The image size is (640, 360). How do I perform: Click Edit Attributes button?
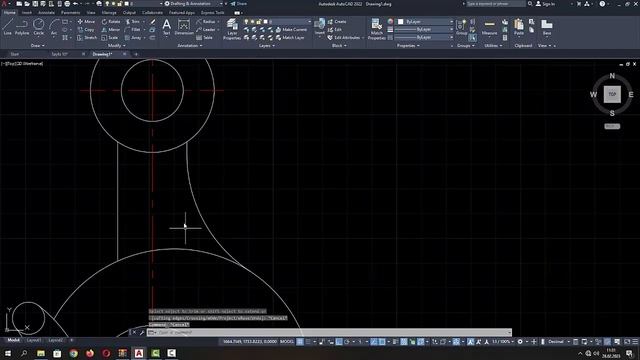pos(344,38)
